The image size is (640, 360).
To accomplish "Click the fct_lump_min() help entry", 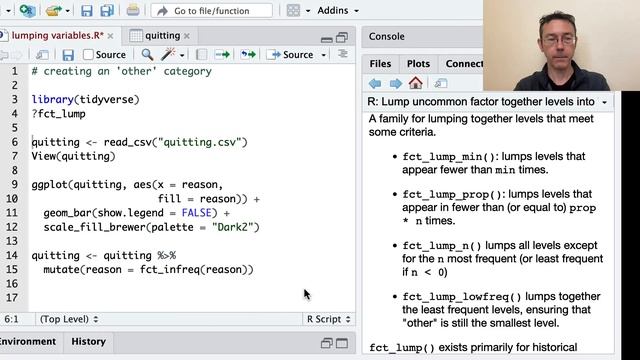I will click(x=449, y=157).
